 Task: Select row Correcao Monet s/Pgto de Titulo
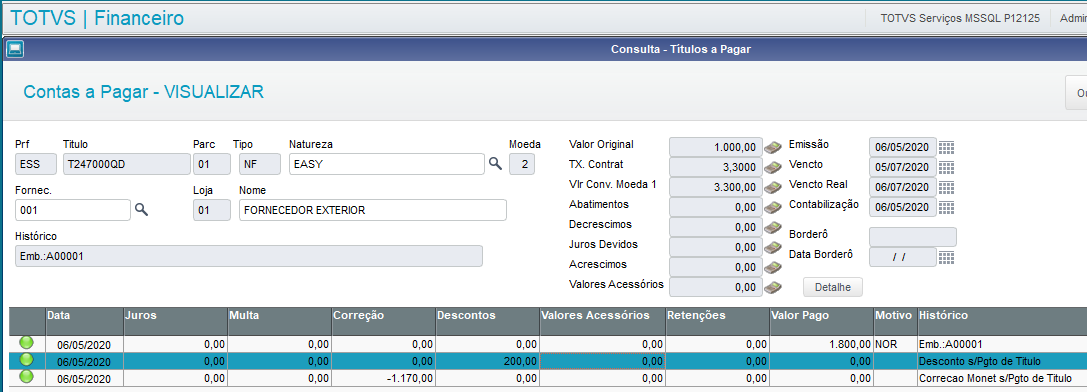coord(548,378)
